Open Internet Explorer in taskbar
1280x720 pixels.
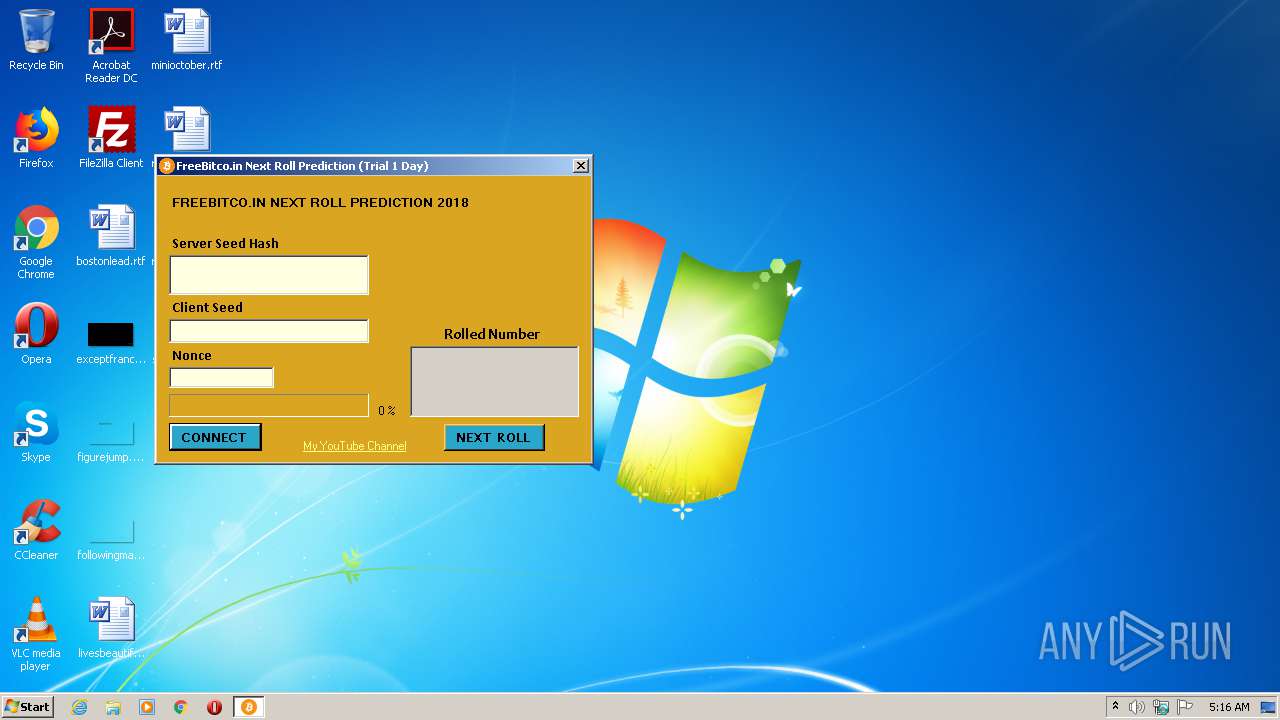(80, 707)
